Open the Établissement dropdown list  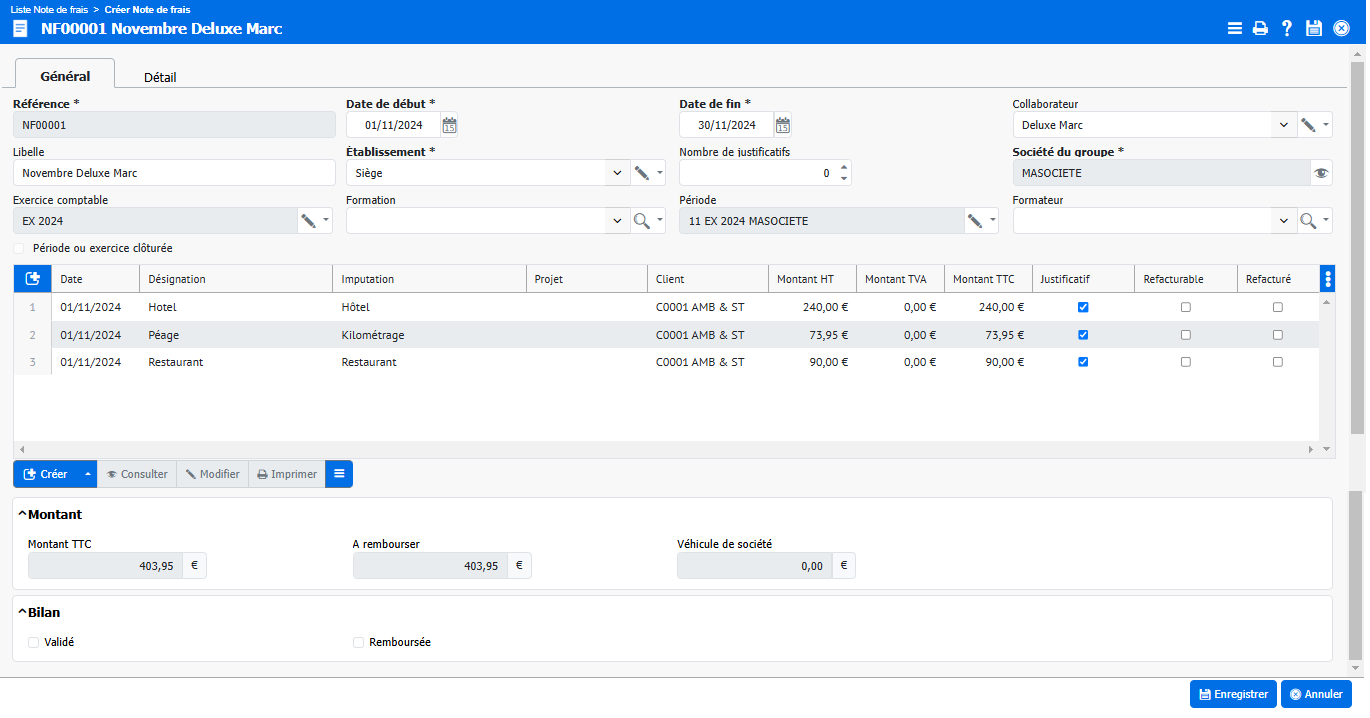[x=617, y=173]
